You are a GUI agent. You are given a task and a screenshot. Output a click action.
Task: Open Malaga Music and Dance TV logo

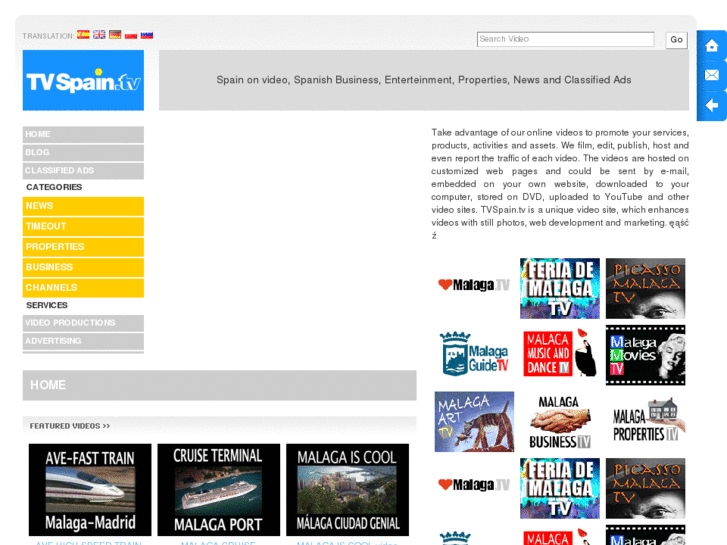click(560, 353)
